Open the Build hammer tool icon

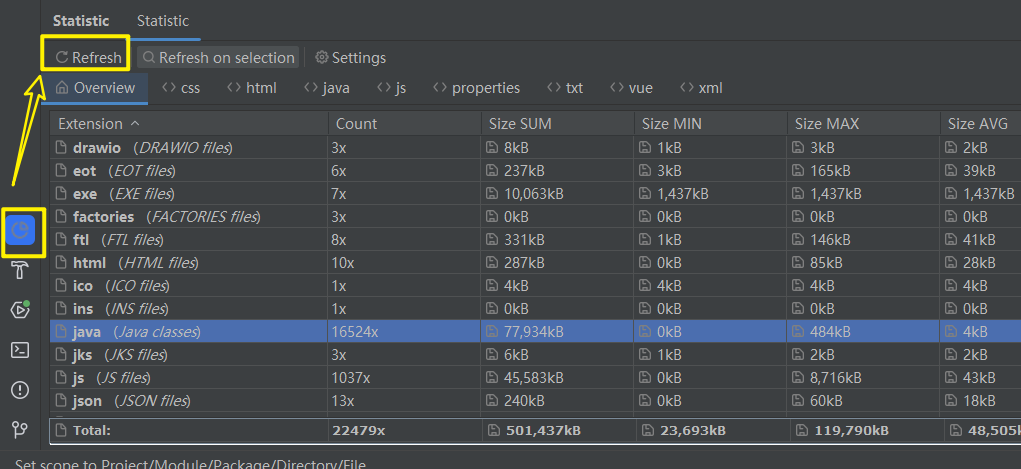tap(20, 270)
